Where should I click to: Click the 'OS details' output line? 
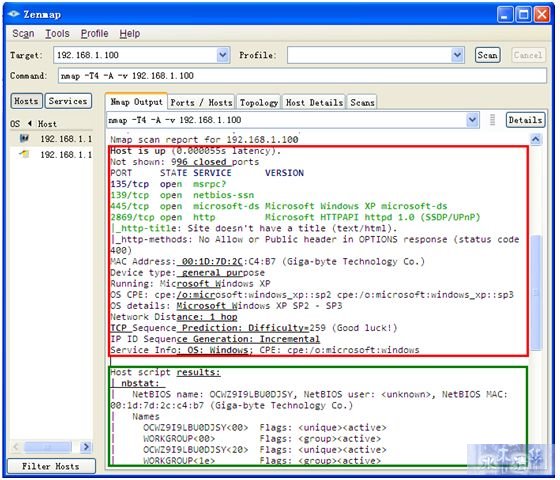tap(226, 306)
